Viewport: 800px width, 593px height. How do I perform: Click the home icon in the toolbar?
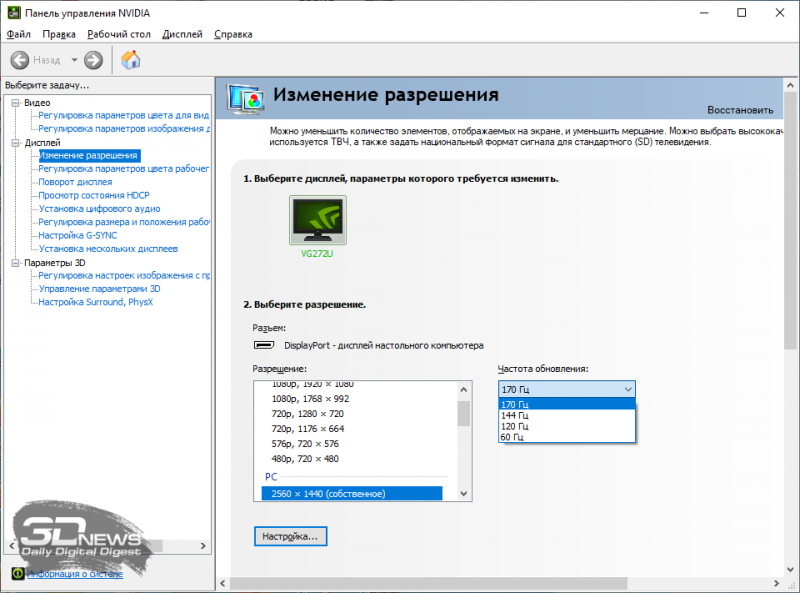[131, 60]
